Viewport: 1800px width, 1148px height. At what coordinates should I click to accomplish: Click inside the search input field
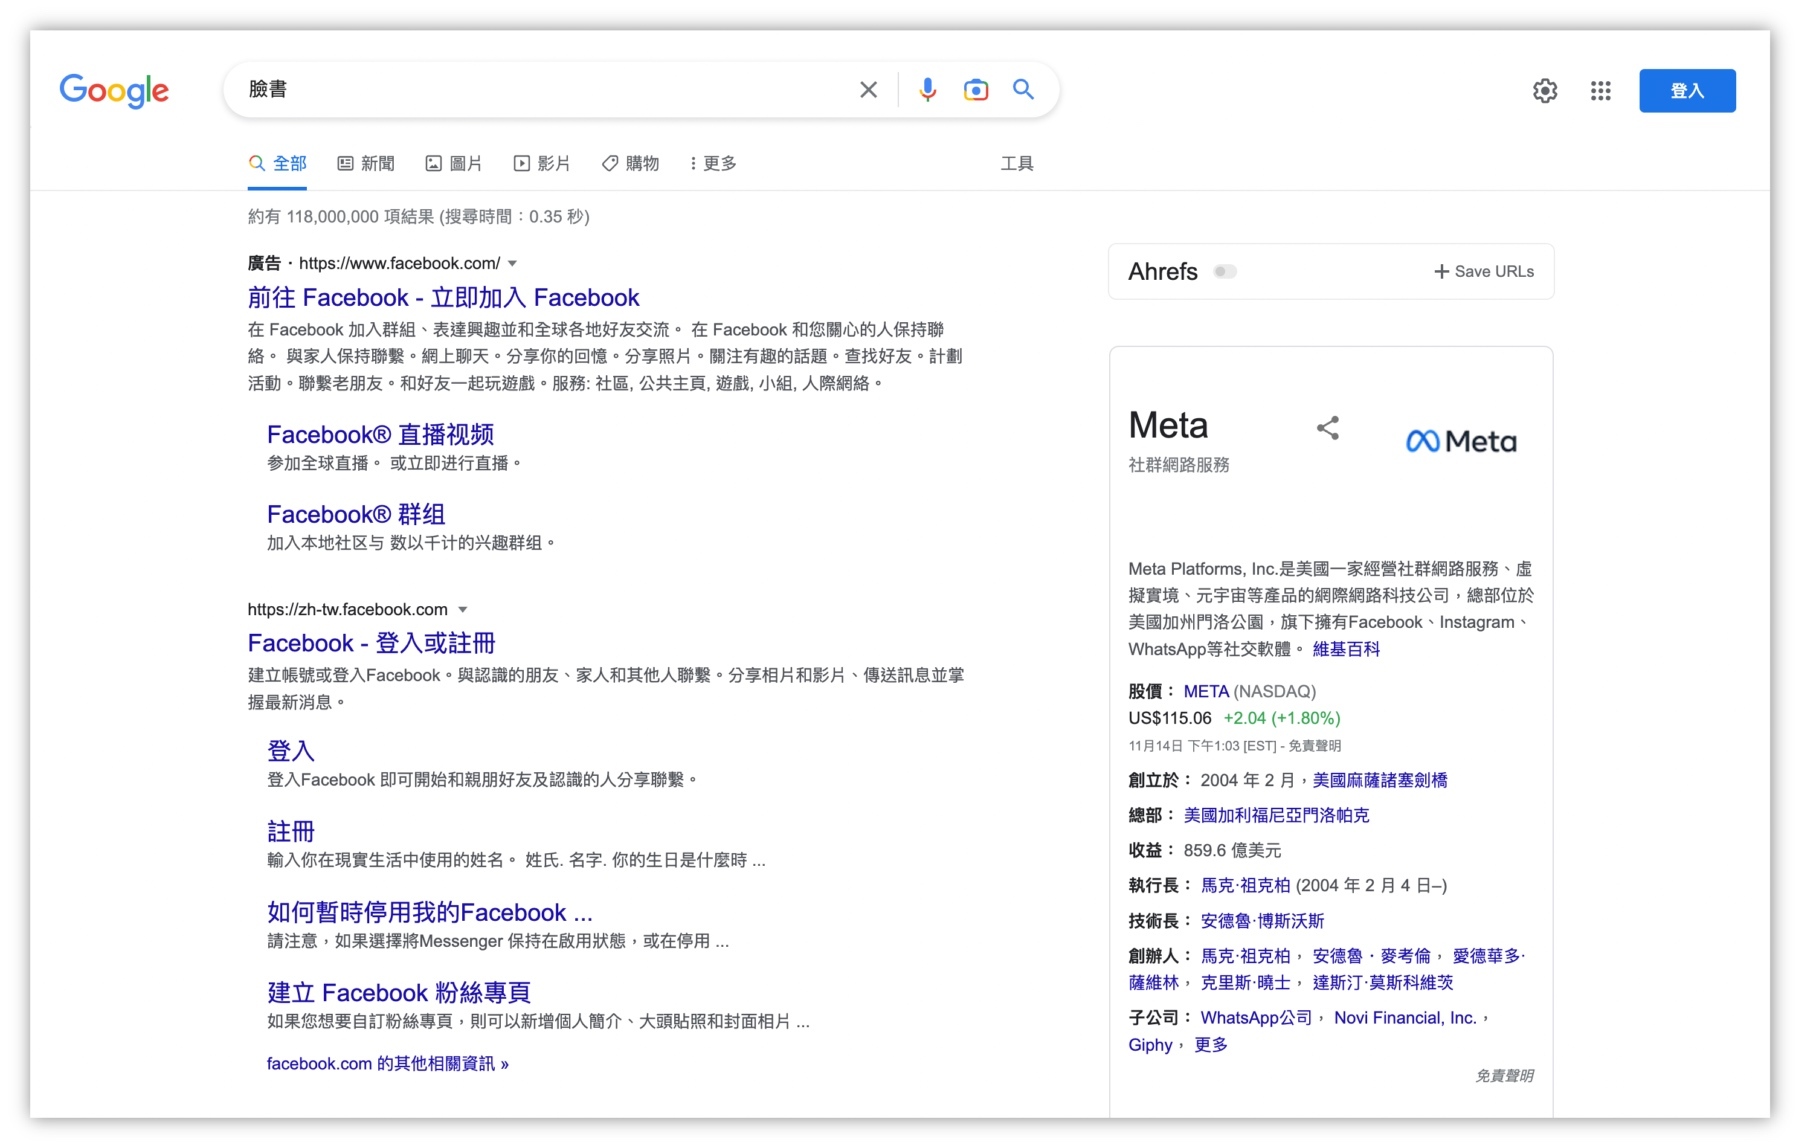(550, 90)
